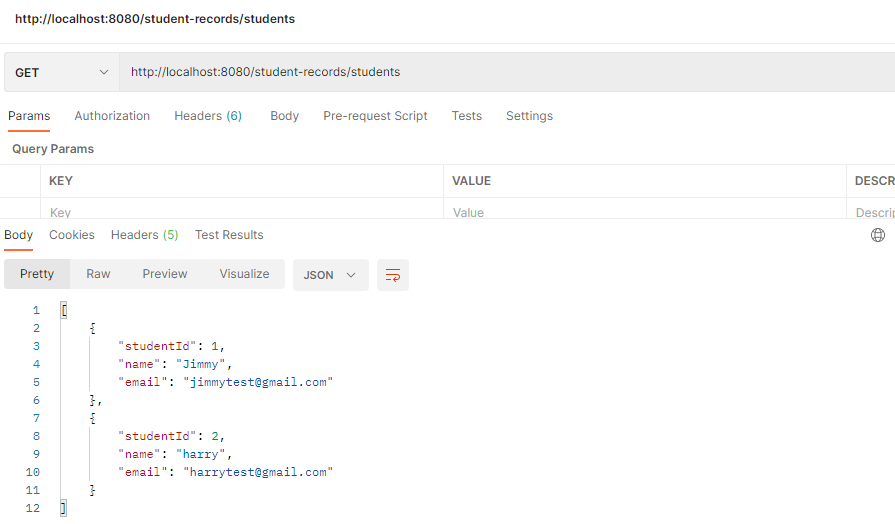The height and width of the screenshot is (524, 895).
Task: Switch to the Params tab
Action: pyautogui.click(x=29, y=116)
